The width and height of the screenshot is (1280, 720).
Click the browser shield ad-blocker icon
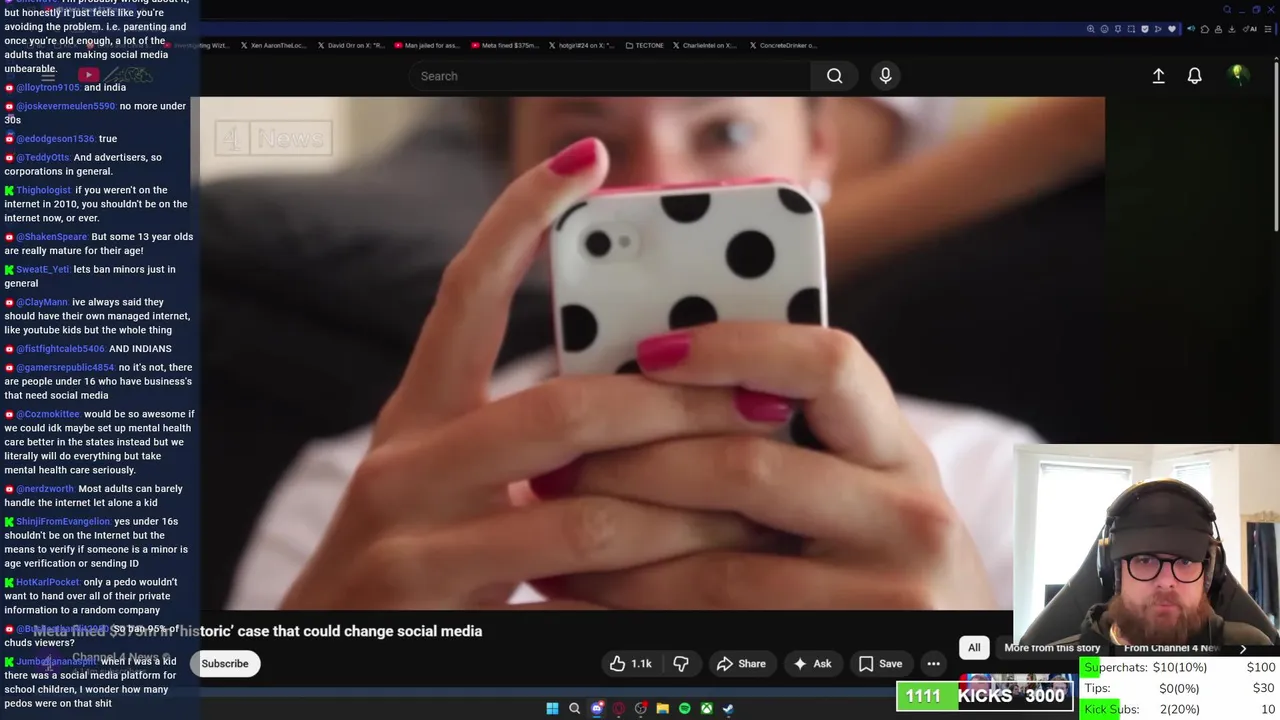(1145, 29)
